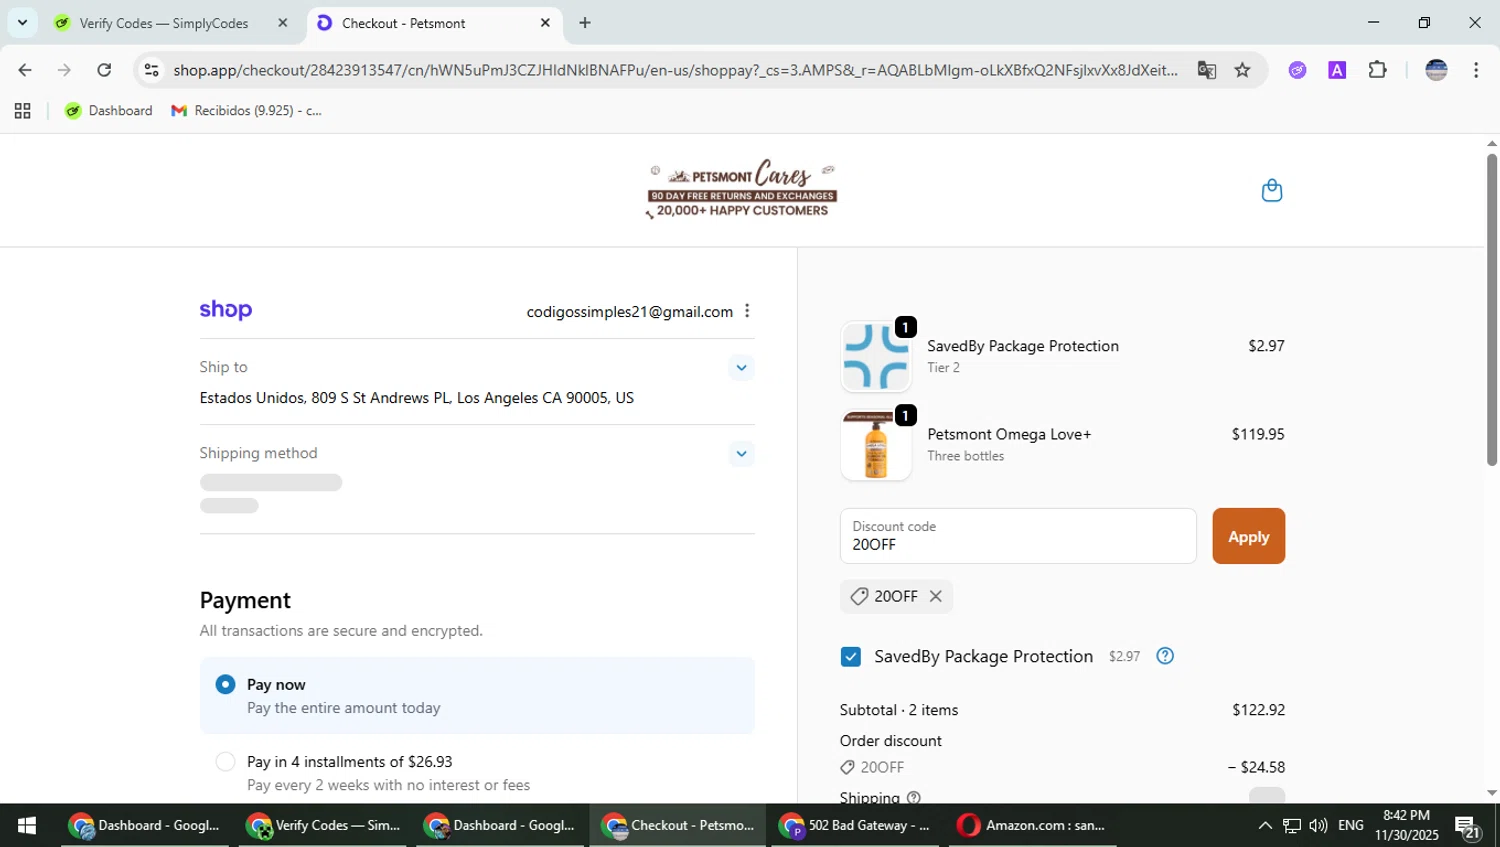The width and height of the screenshot is (1500, 847).
Task: Open Dashboard bookmark
Action: [x=109, y=111]
